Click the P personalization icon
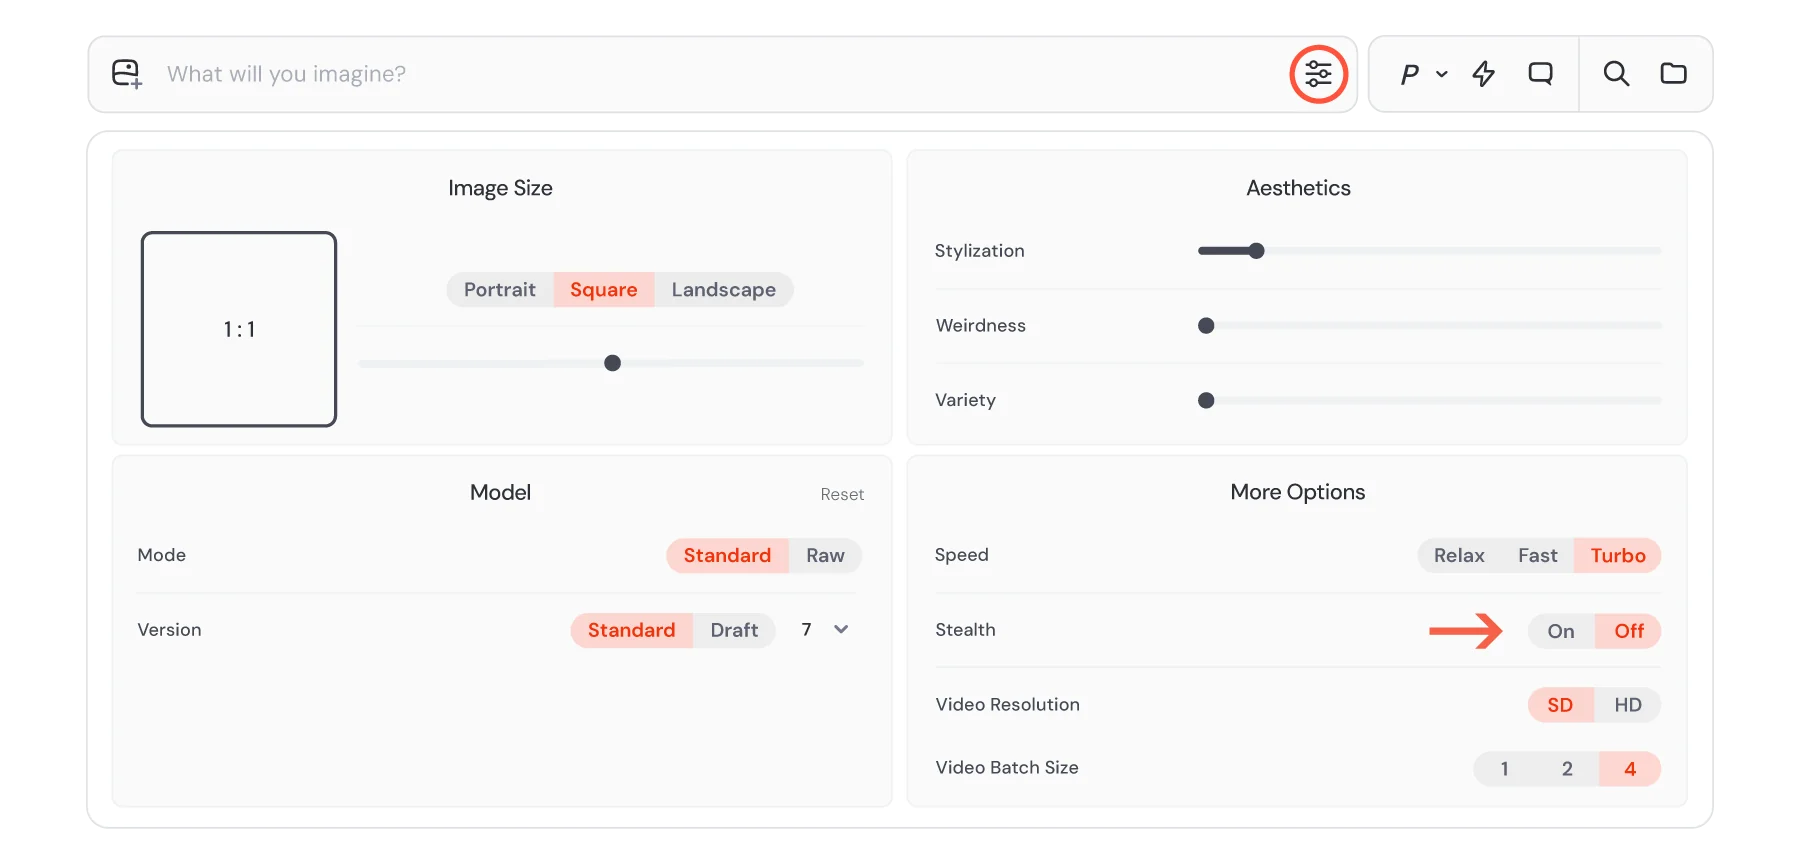 pos(1410,74)
